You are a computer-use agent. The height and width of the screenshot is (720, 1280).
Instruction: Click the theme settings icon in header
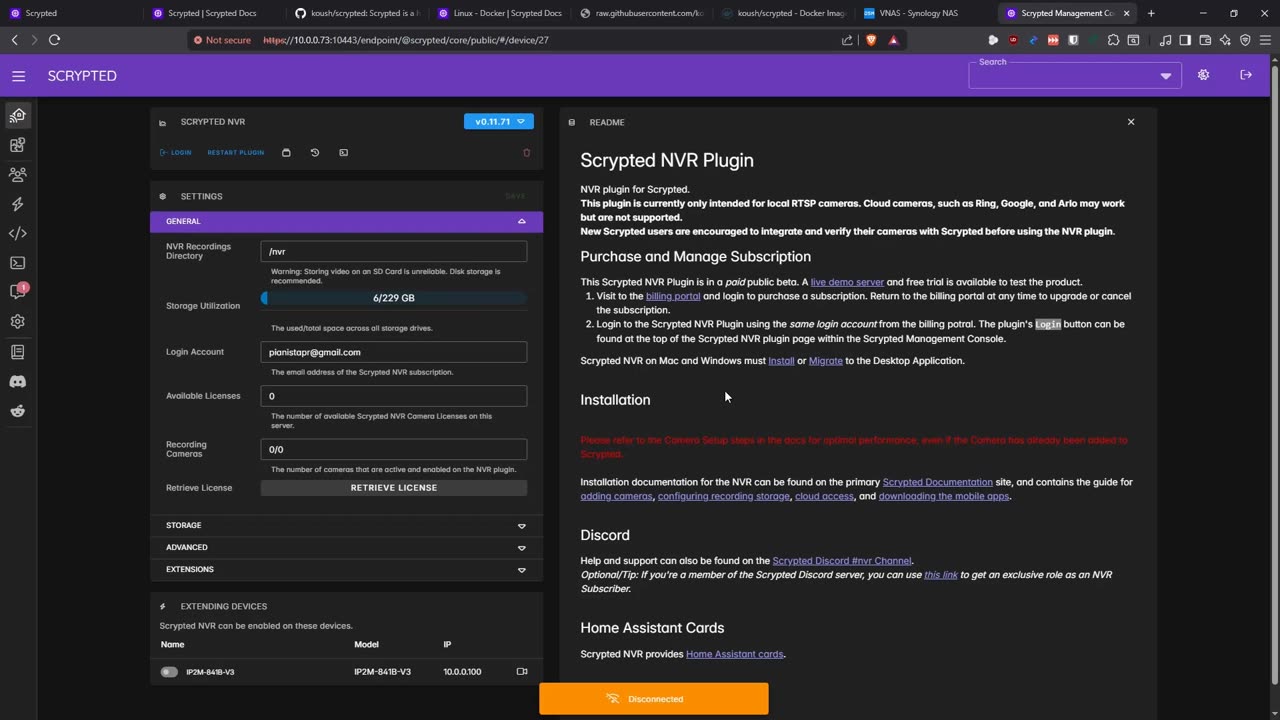pos(1203,75)
